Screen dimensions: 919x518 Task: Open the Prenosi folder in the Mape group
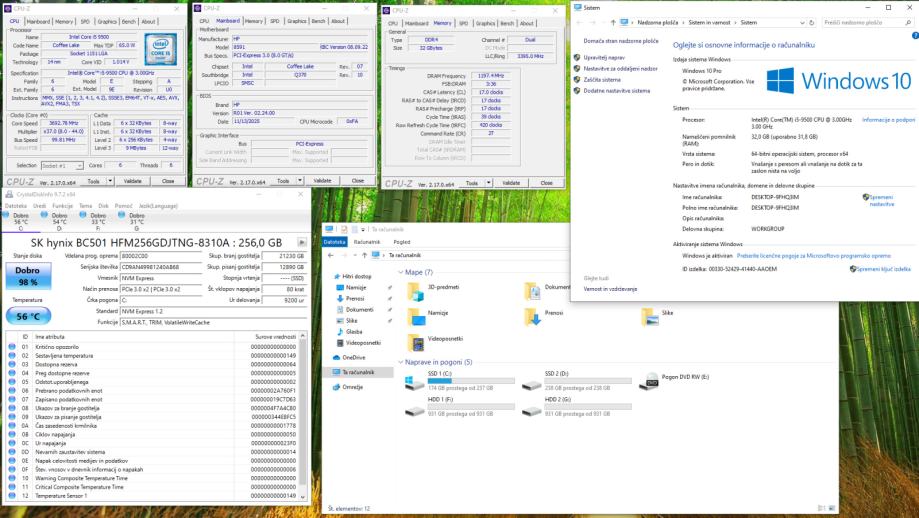pos(544,316)
